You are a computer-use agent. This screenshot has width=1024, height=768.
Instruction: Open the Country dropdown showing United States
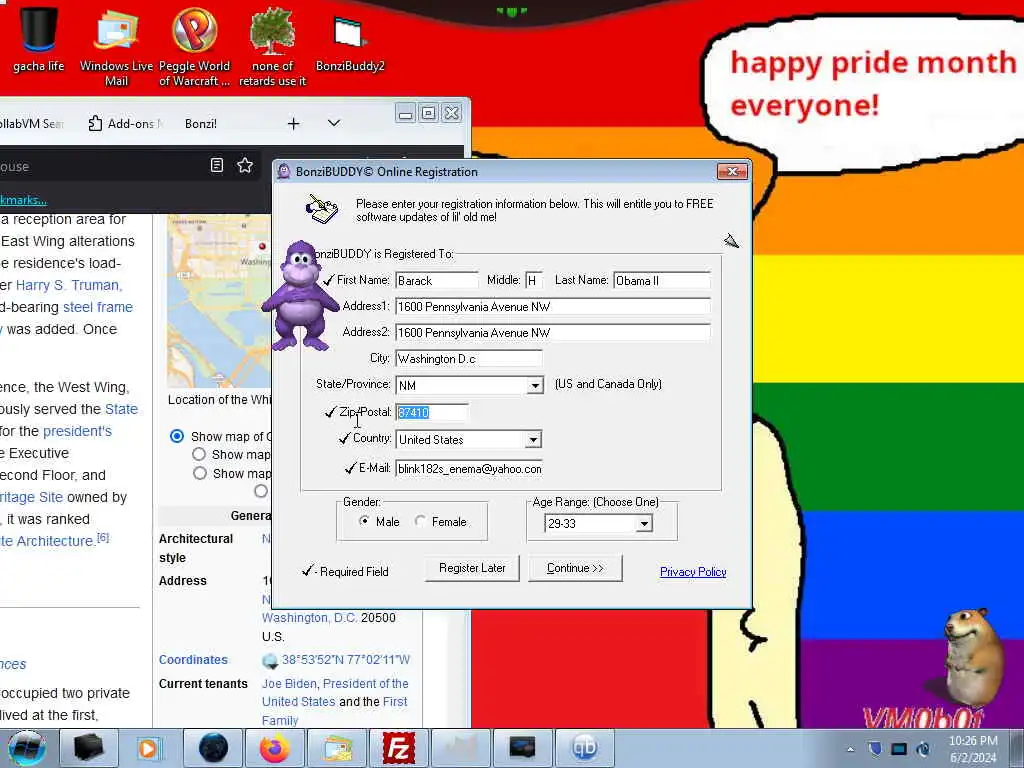coord(534,440)
